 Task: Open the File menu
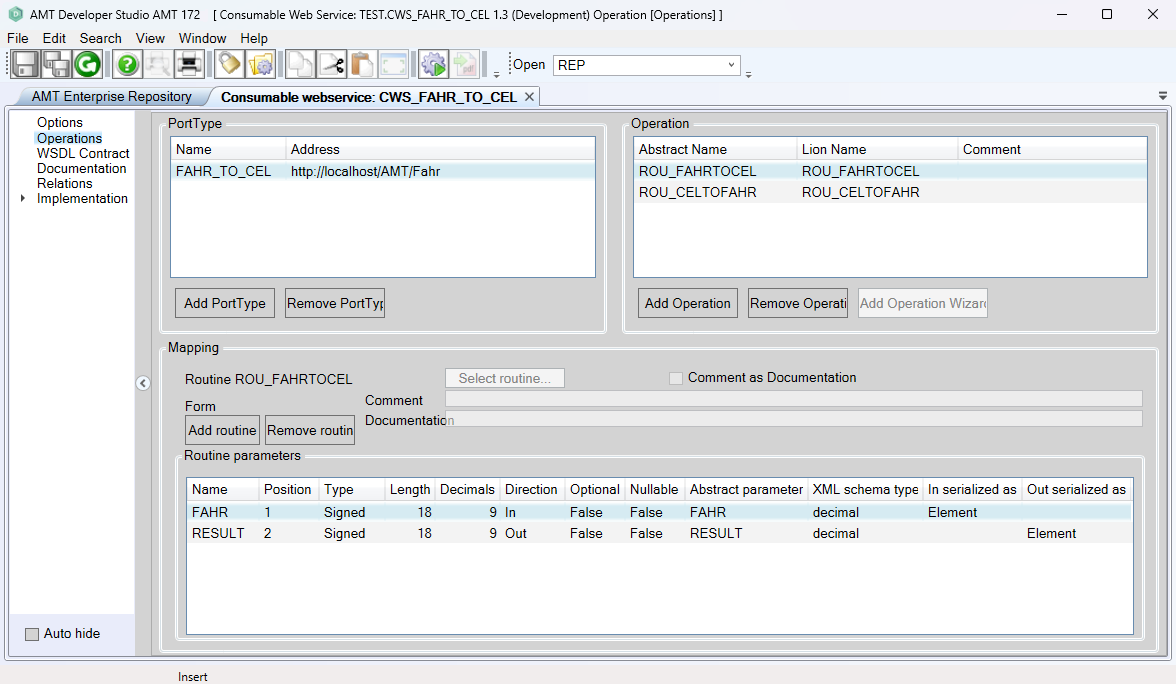[x=17, y=38]
